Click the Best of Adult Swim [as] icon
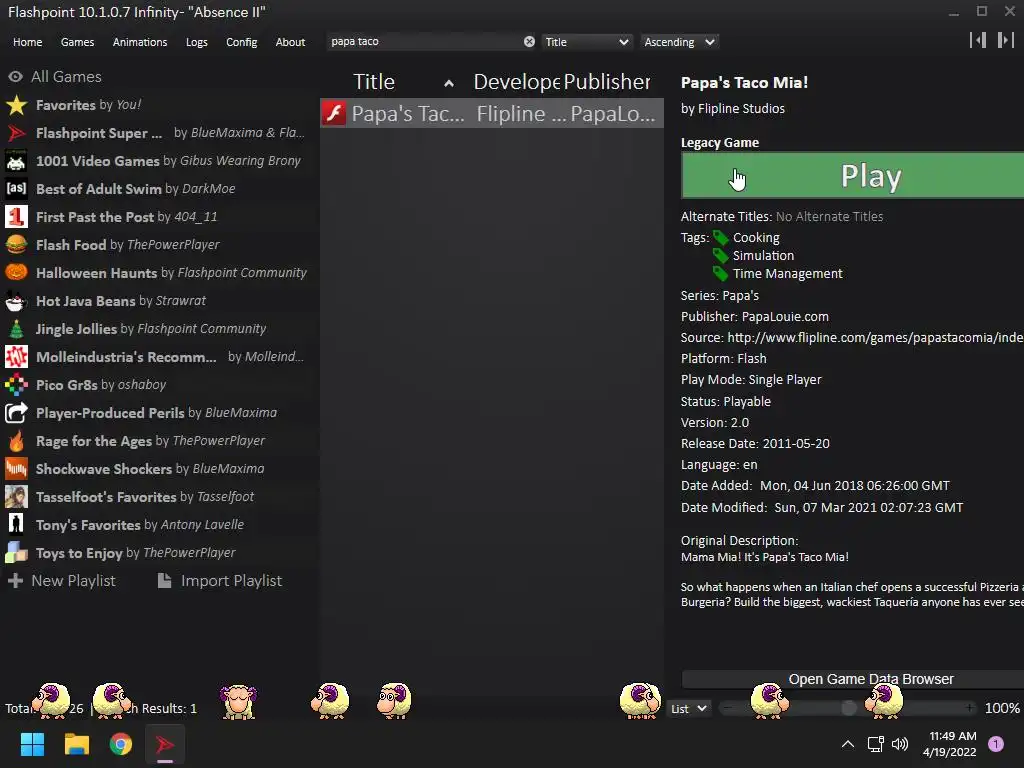This screenshot has height=768, width=1024. 16,189
